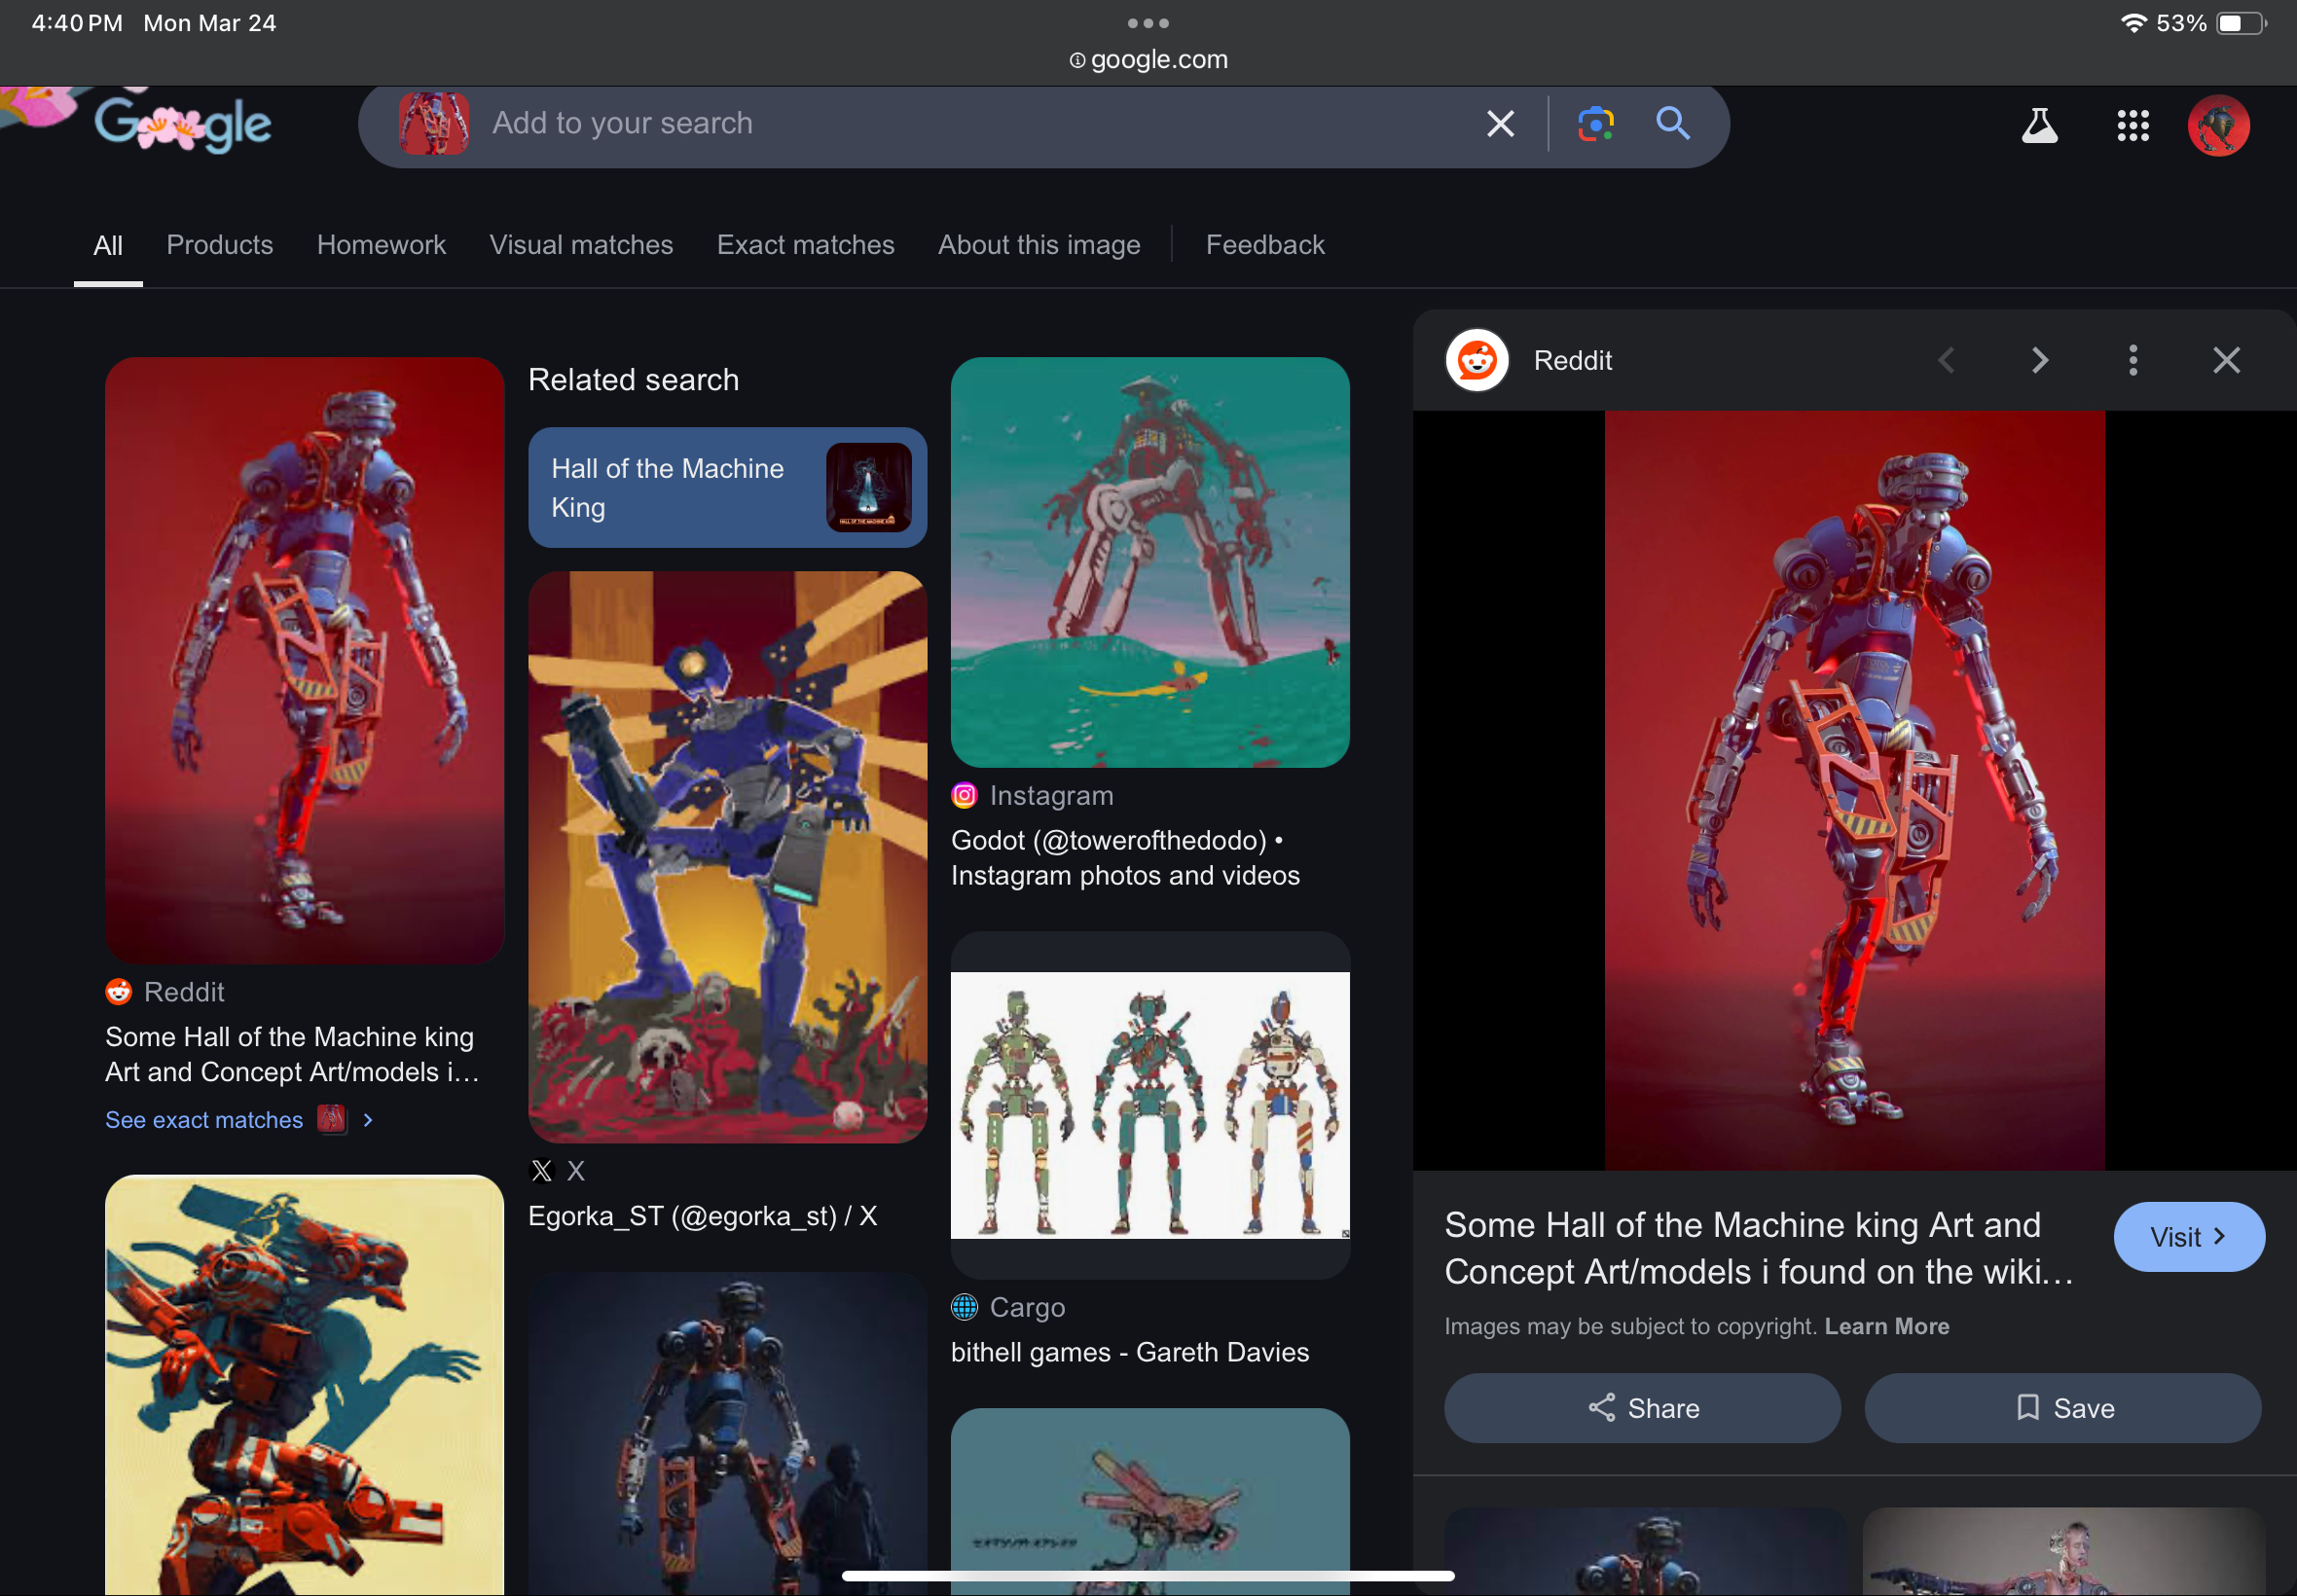This screenshot has height=1596, width=2297.
Task: Open the Instagram teal robot image
Action: pos(1150,562)
